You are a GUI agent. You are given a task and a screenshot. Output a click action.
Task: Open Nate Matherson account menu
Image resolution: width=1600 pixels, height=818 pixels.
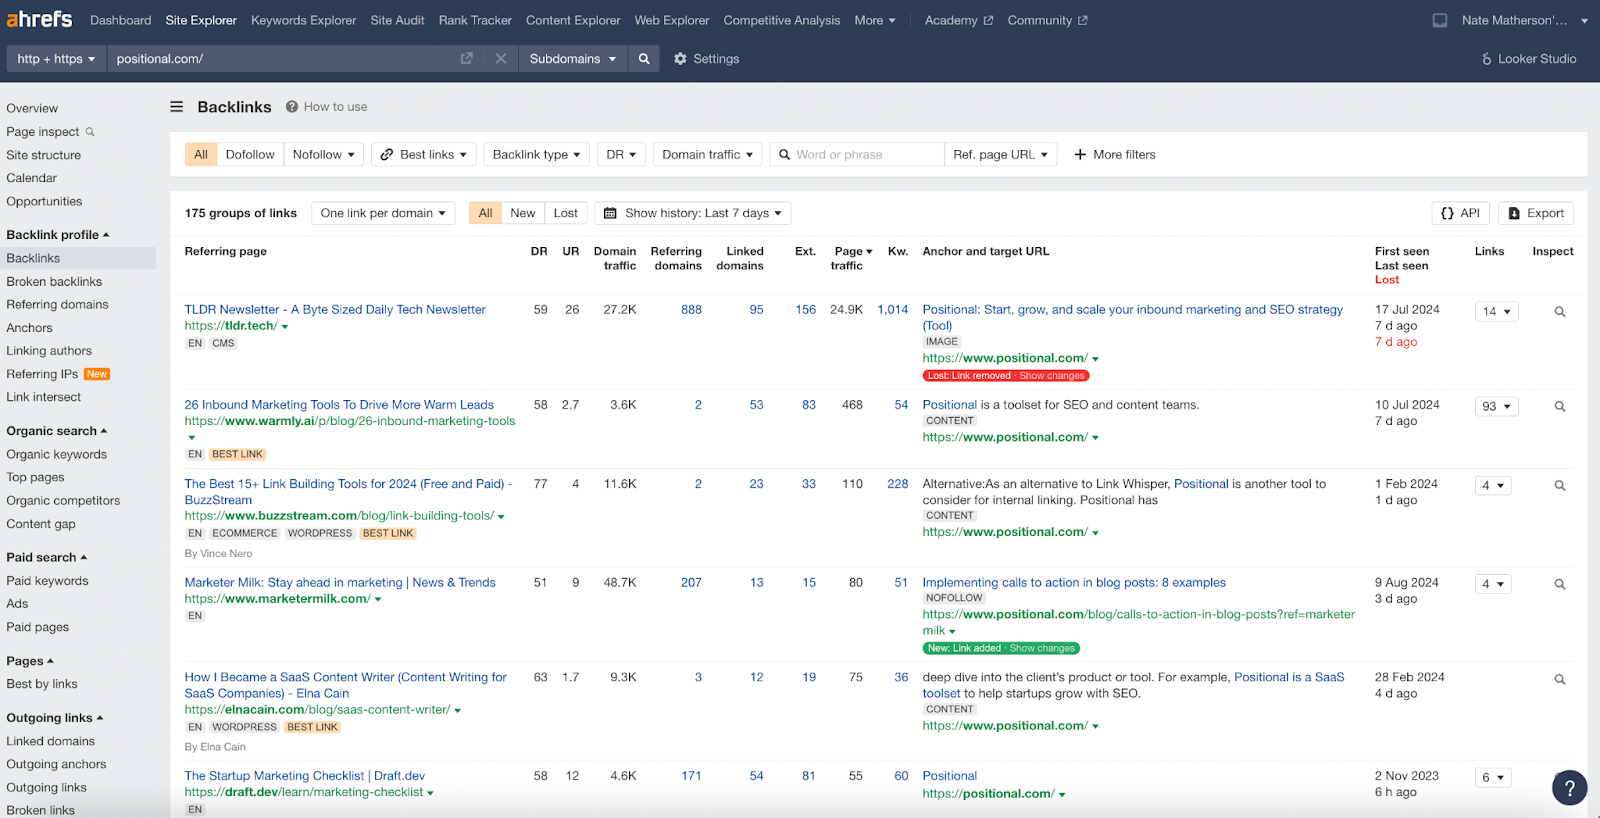(1524, 20)
